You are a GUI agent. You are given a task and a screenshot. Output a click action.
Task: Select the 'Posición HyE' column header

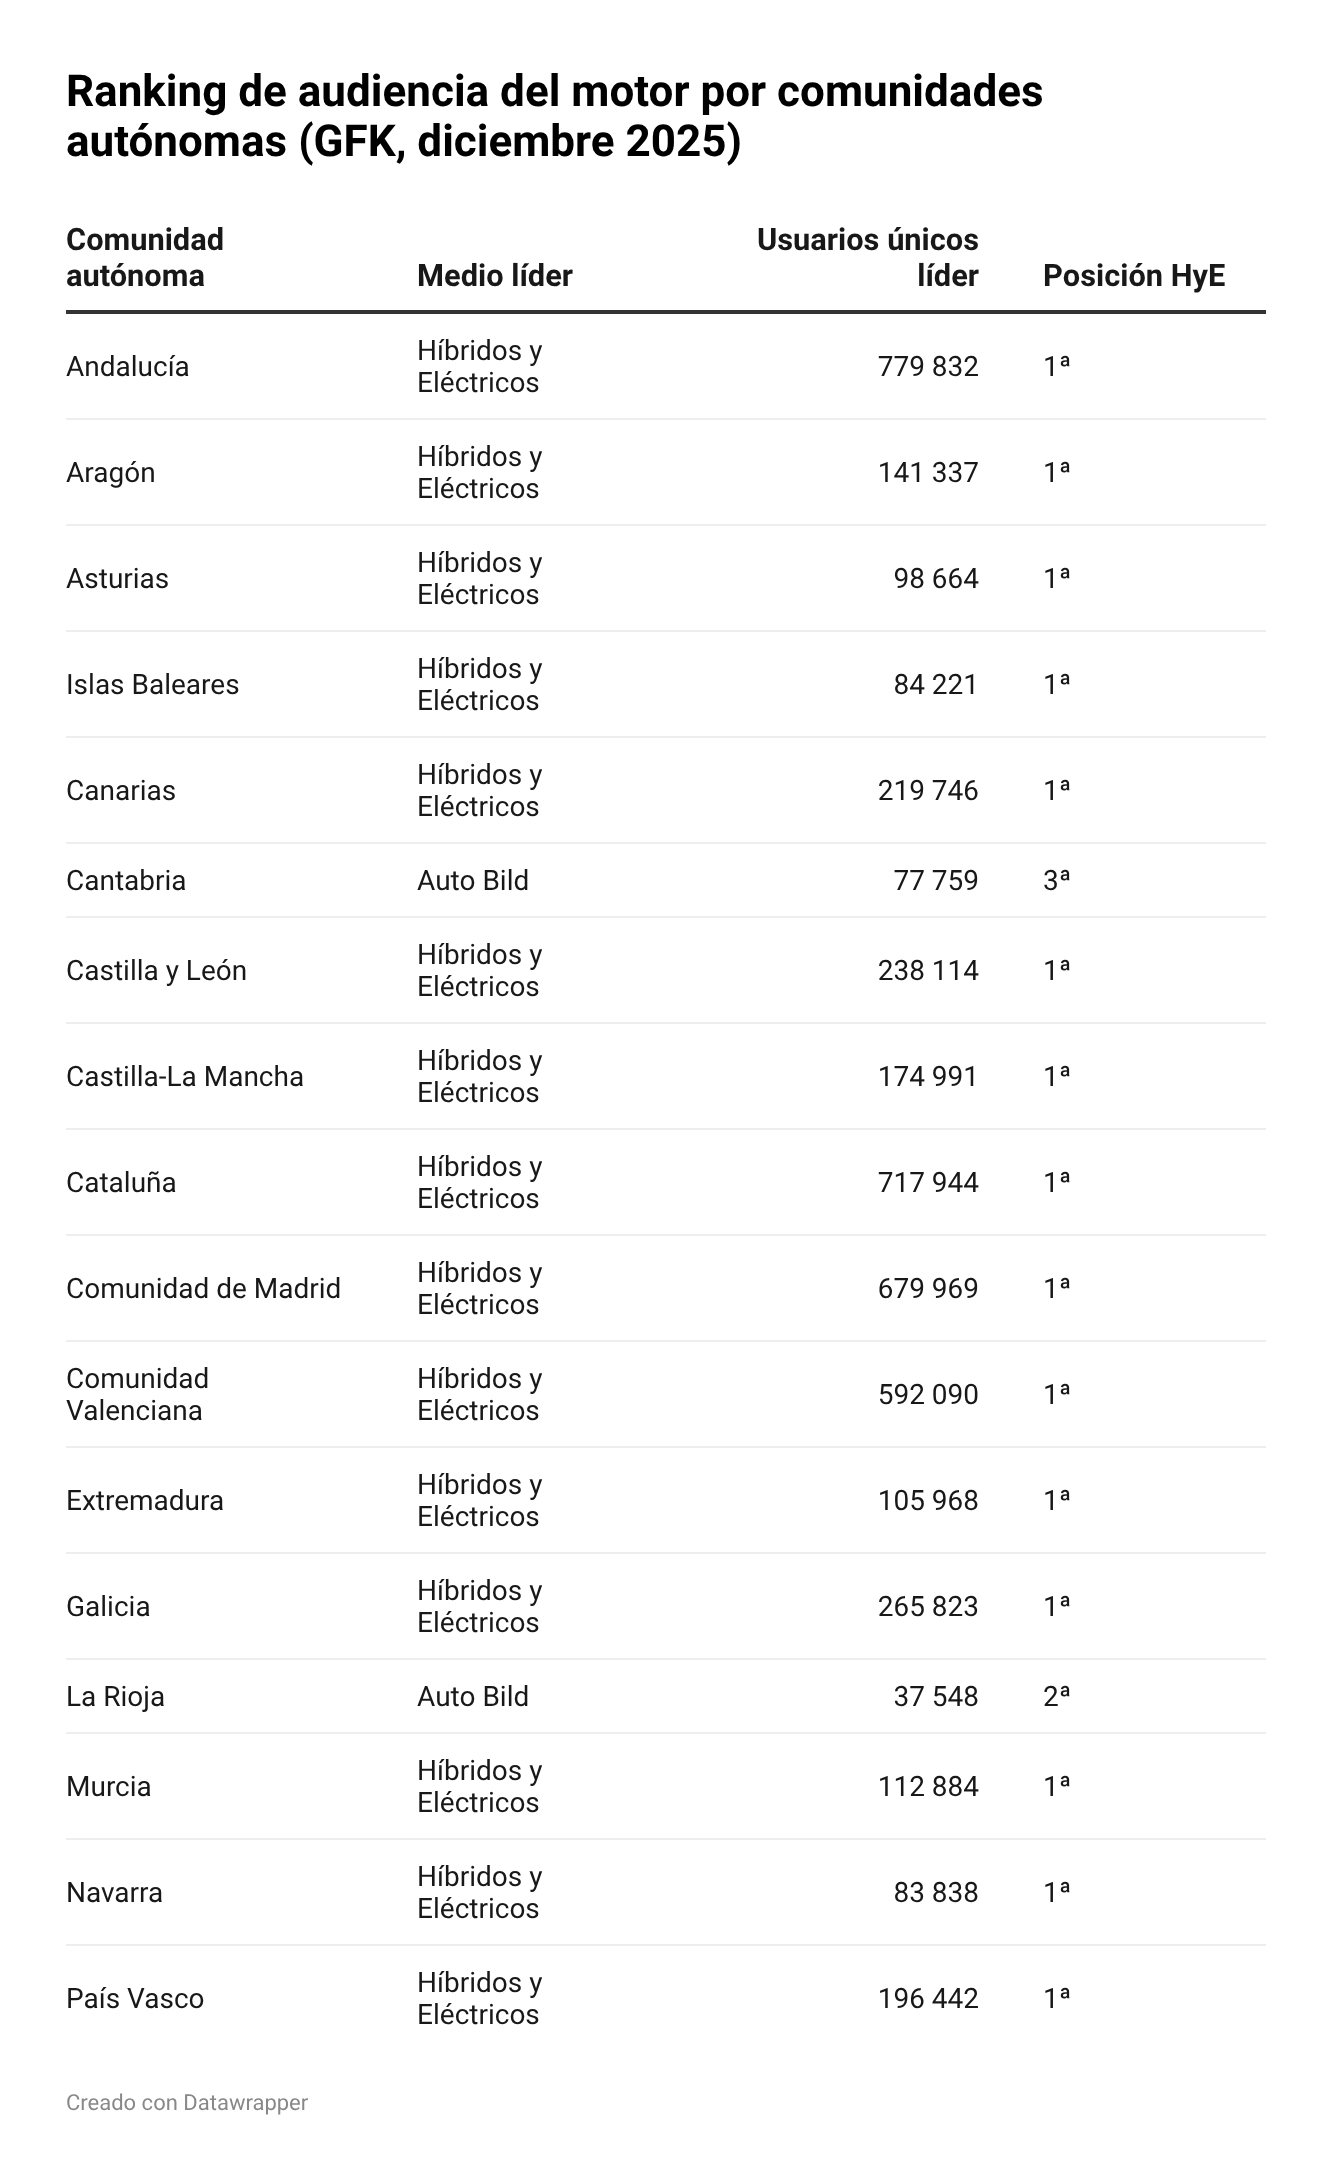(1133, 275)
